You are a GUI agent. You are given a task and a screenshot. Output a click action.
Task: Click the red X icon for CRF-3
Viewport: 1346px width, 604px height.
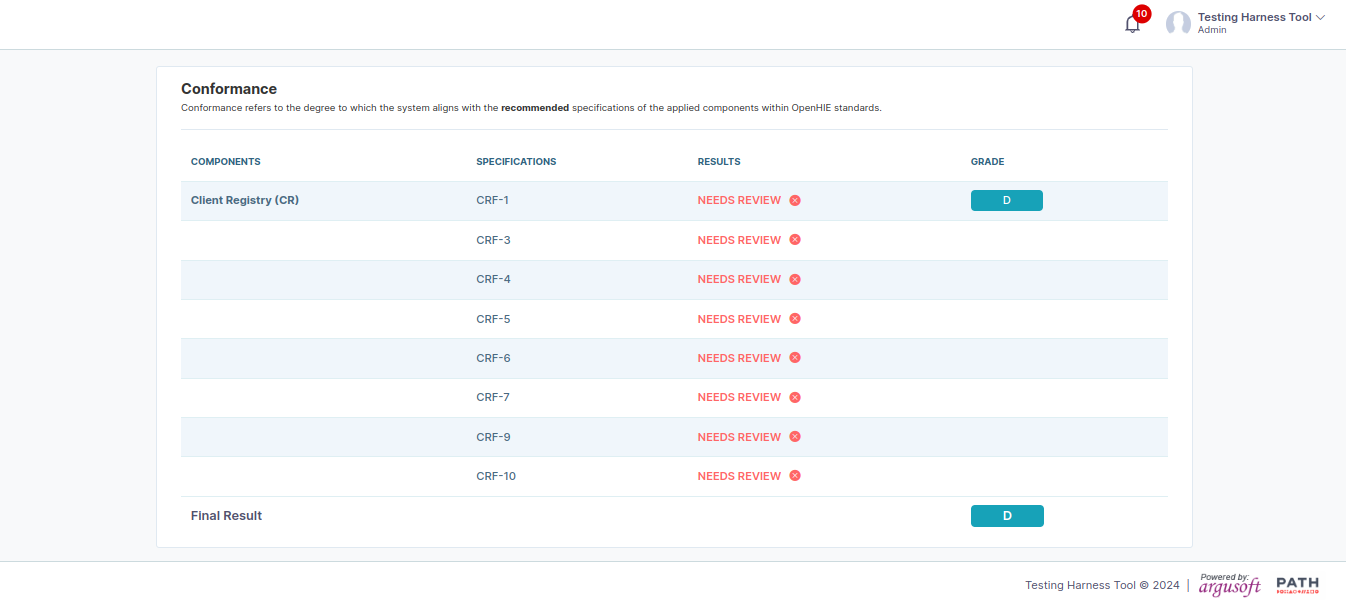795,240
